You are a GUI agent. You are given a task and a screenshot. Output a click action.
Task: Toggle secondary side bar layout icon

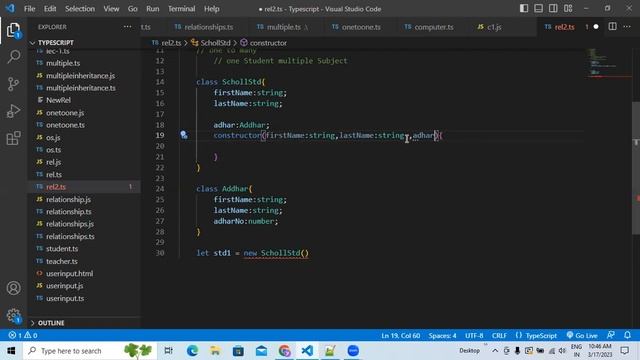pos(553,9)
